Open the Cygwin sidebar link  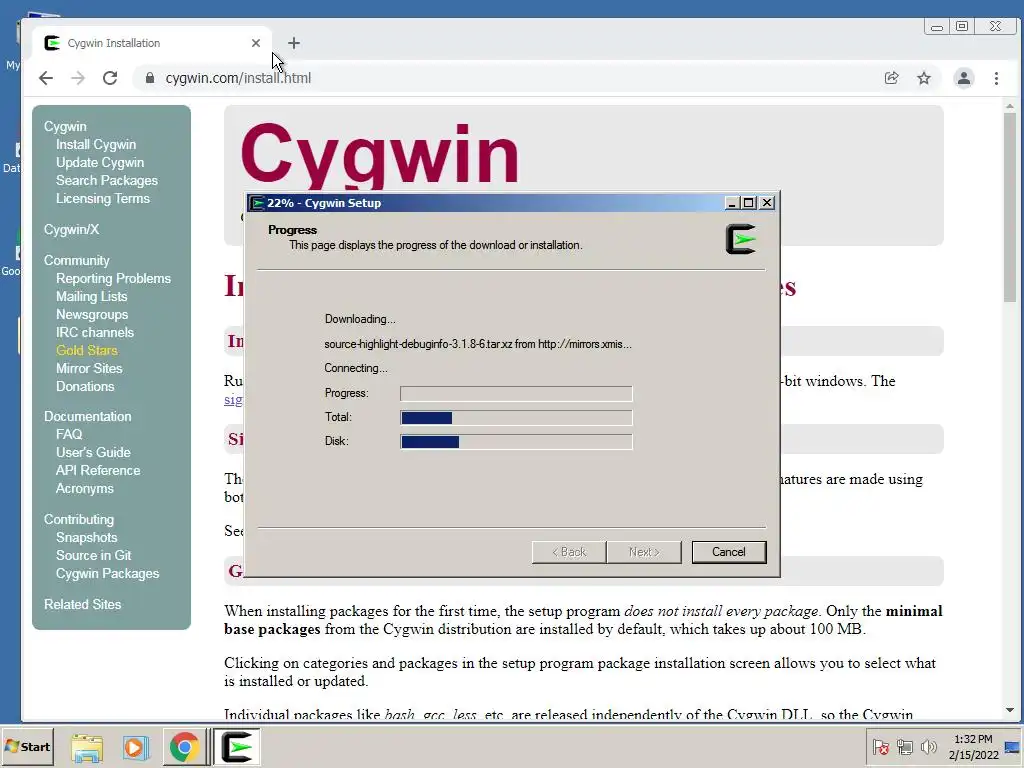(65, 127)
